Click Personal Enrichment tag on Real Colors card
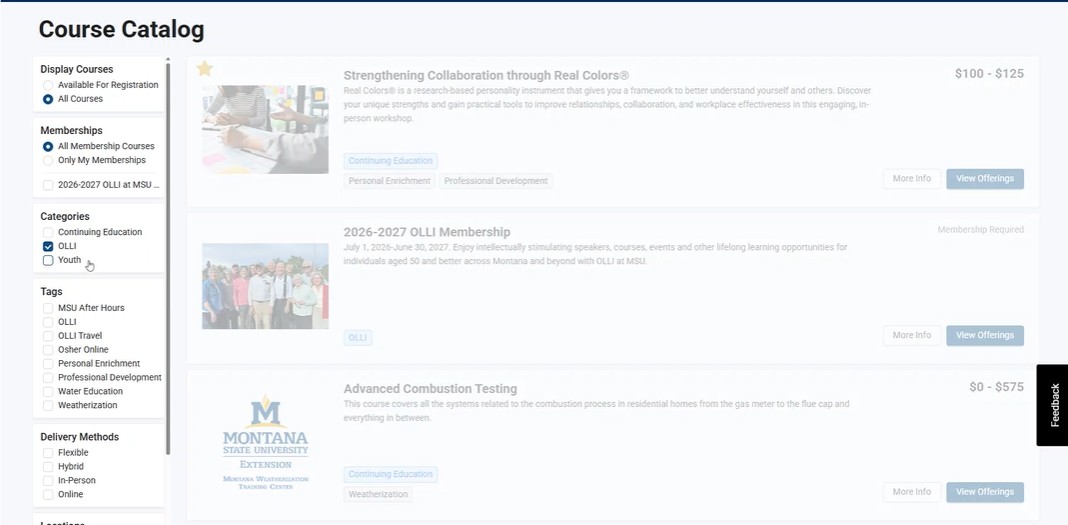1068x525 pixels. (389, 181)
